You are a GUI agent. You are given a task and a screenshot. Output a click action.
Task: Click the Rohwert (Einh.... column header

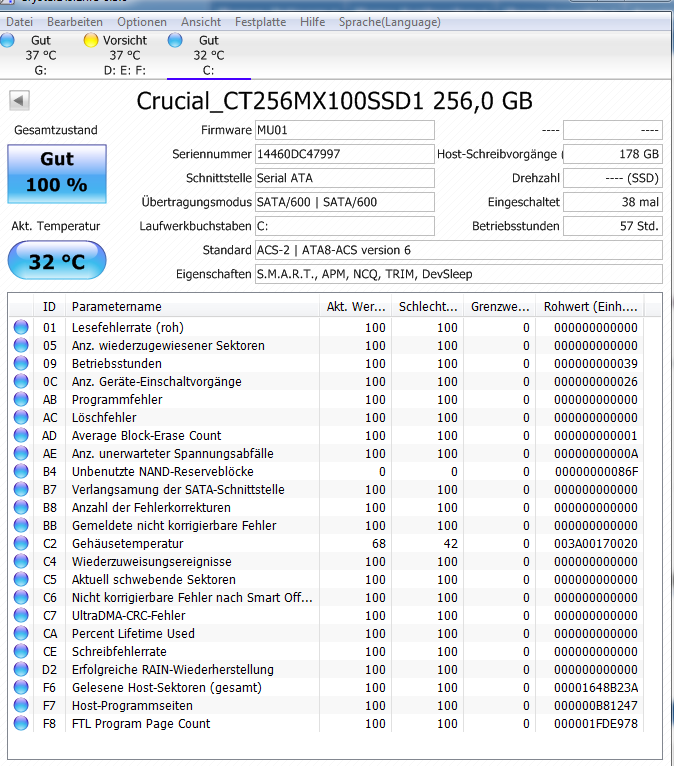point(590,307)
